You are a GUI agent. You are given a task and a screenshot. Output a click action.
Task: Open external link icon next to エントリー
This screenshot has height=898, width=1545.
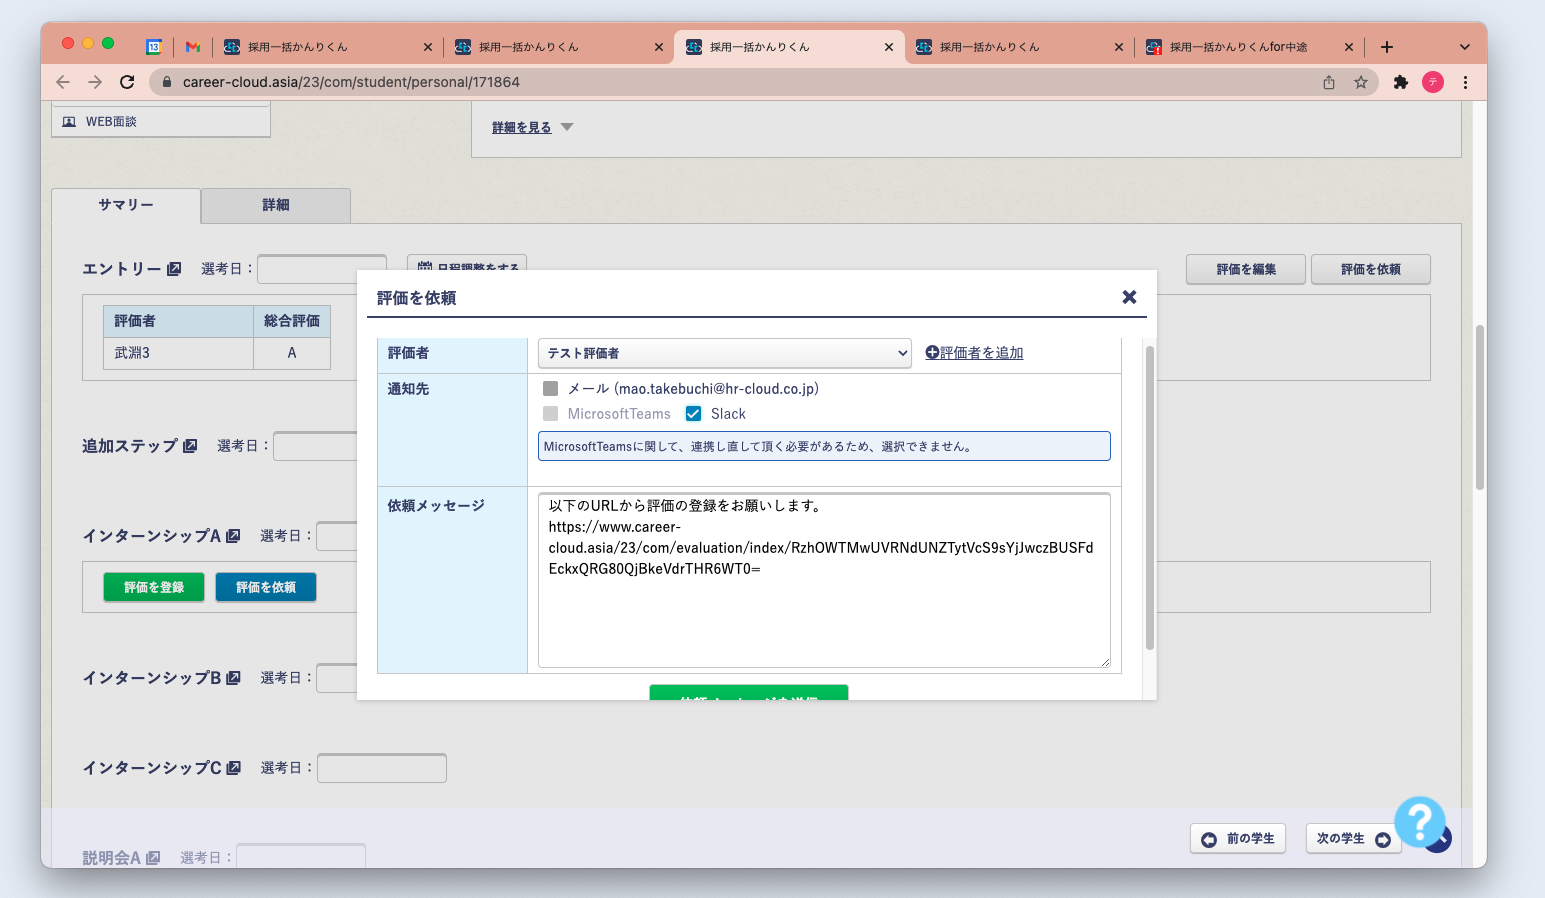tap(174, 269)
